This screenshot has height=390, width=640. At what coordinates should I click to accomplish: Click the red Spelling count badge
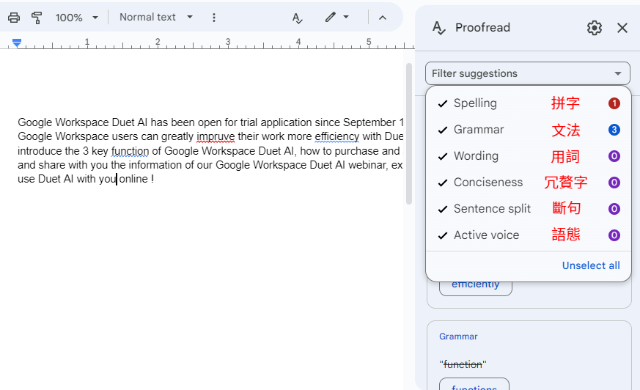pyautogui.click(x=614, y=103)
